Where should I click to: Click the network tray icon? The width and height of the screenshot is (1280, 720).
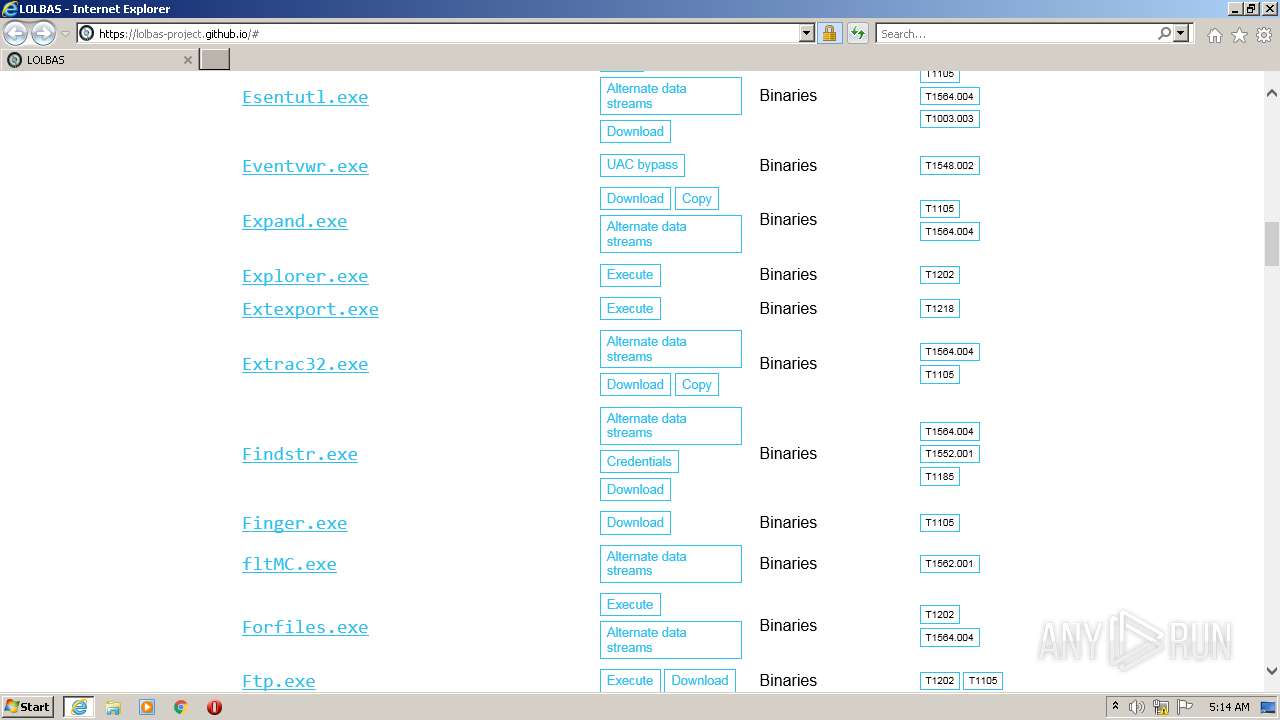click(x=1161, y=707)
